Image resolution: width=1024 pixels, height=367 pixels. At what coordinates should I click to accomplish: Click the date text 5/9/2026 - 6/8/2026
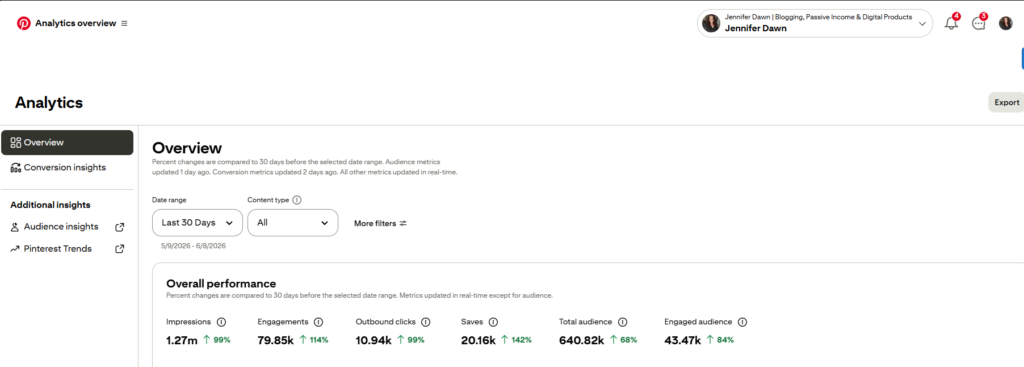tap(193, 247)
